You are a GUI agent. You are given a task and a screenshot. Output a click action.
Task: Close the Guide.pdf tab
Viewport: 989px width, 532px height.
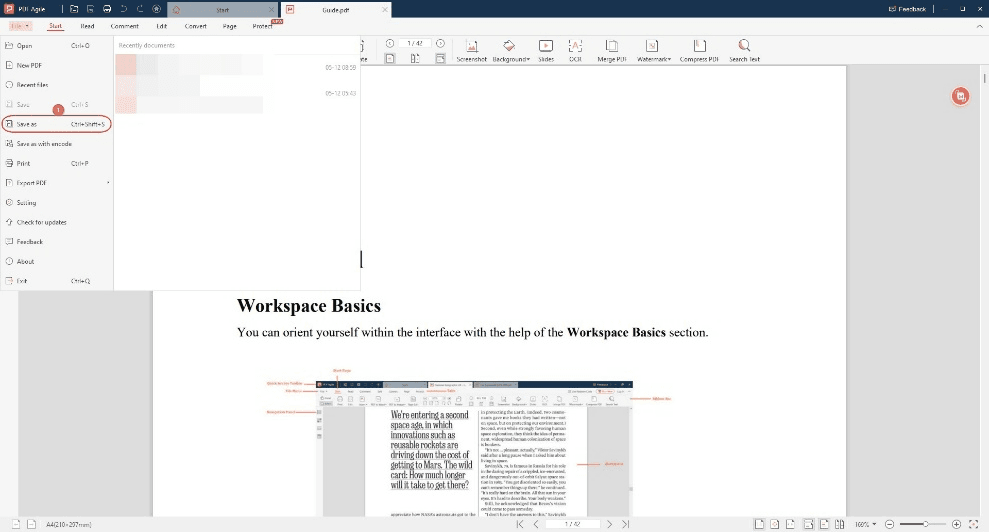(385, 10)
